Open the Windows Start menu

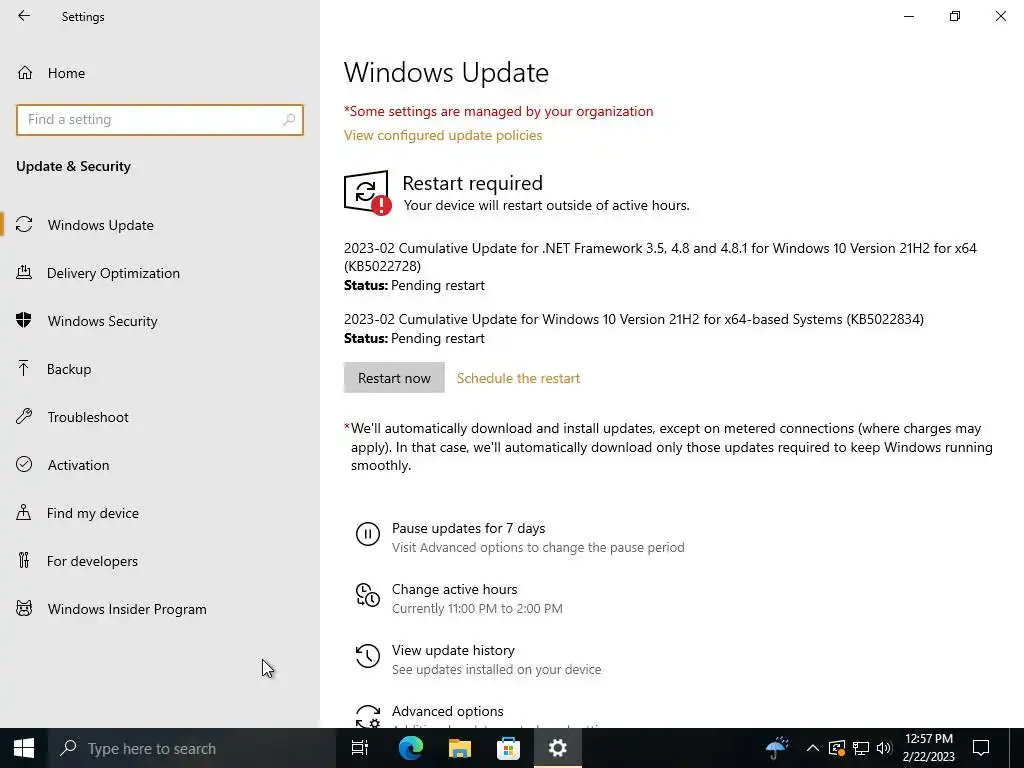pyautogui.click(x=24, y=748)
